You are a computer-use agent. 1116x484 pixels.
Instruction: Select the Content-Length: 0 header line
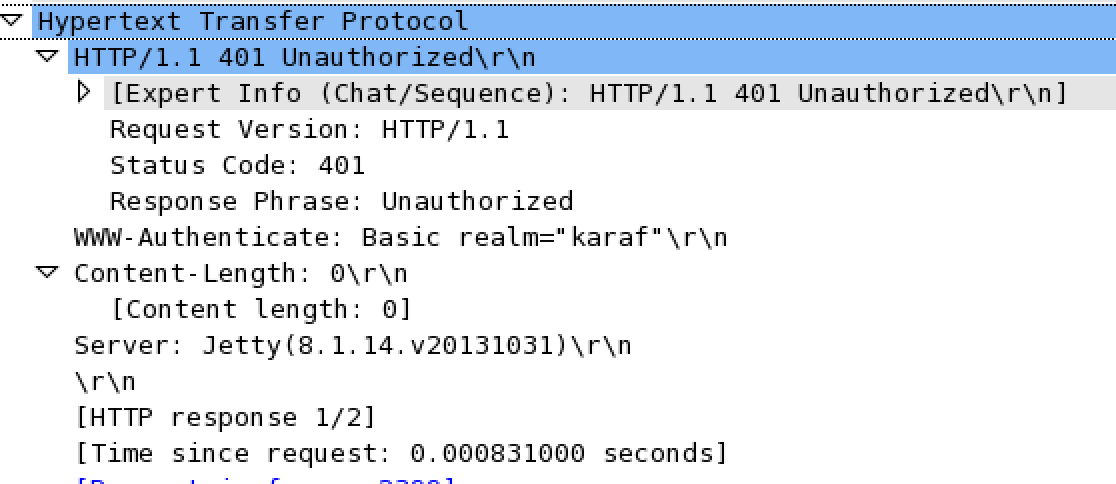tap(241, 273)
